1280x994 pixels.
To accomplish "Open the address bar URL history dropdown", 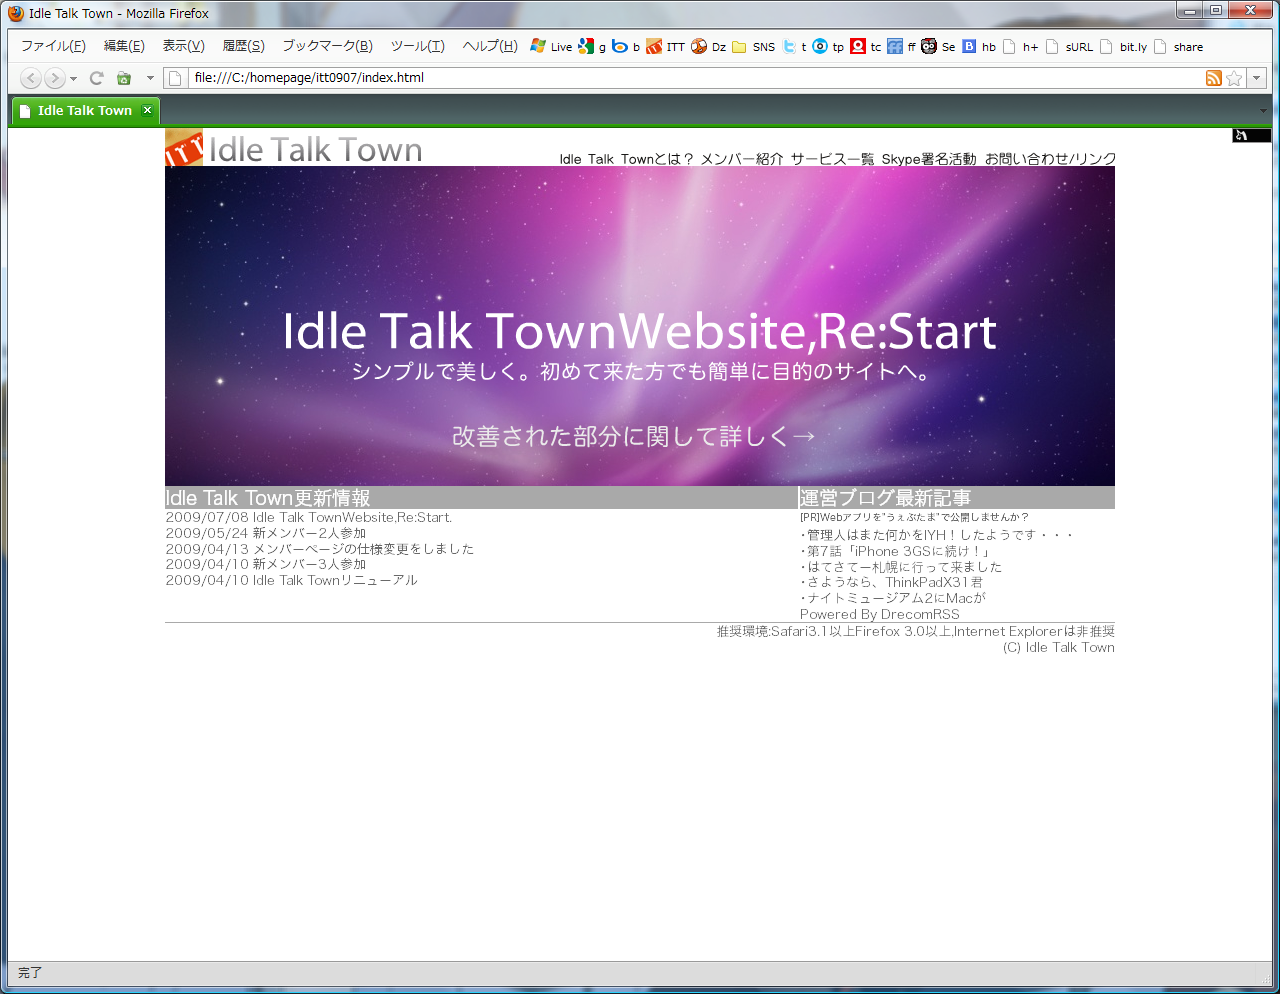I will 1257,78.
